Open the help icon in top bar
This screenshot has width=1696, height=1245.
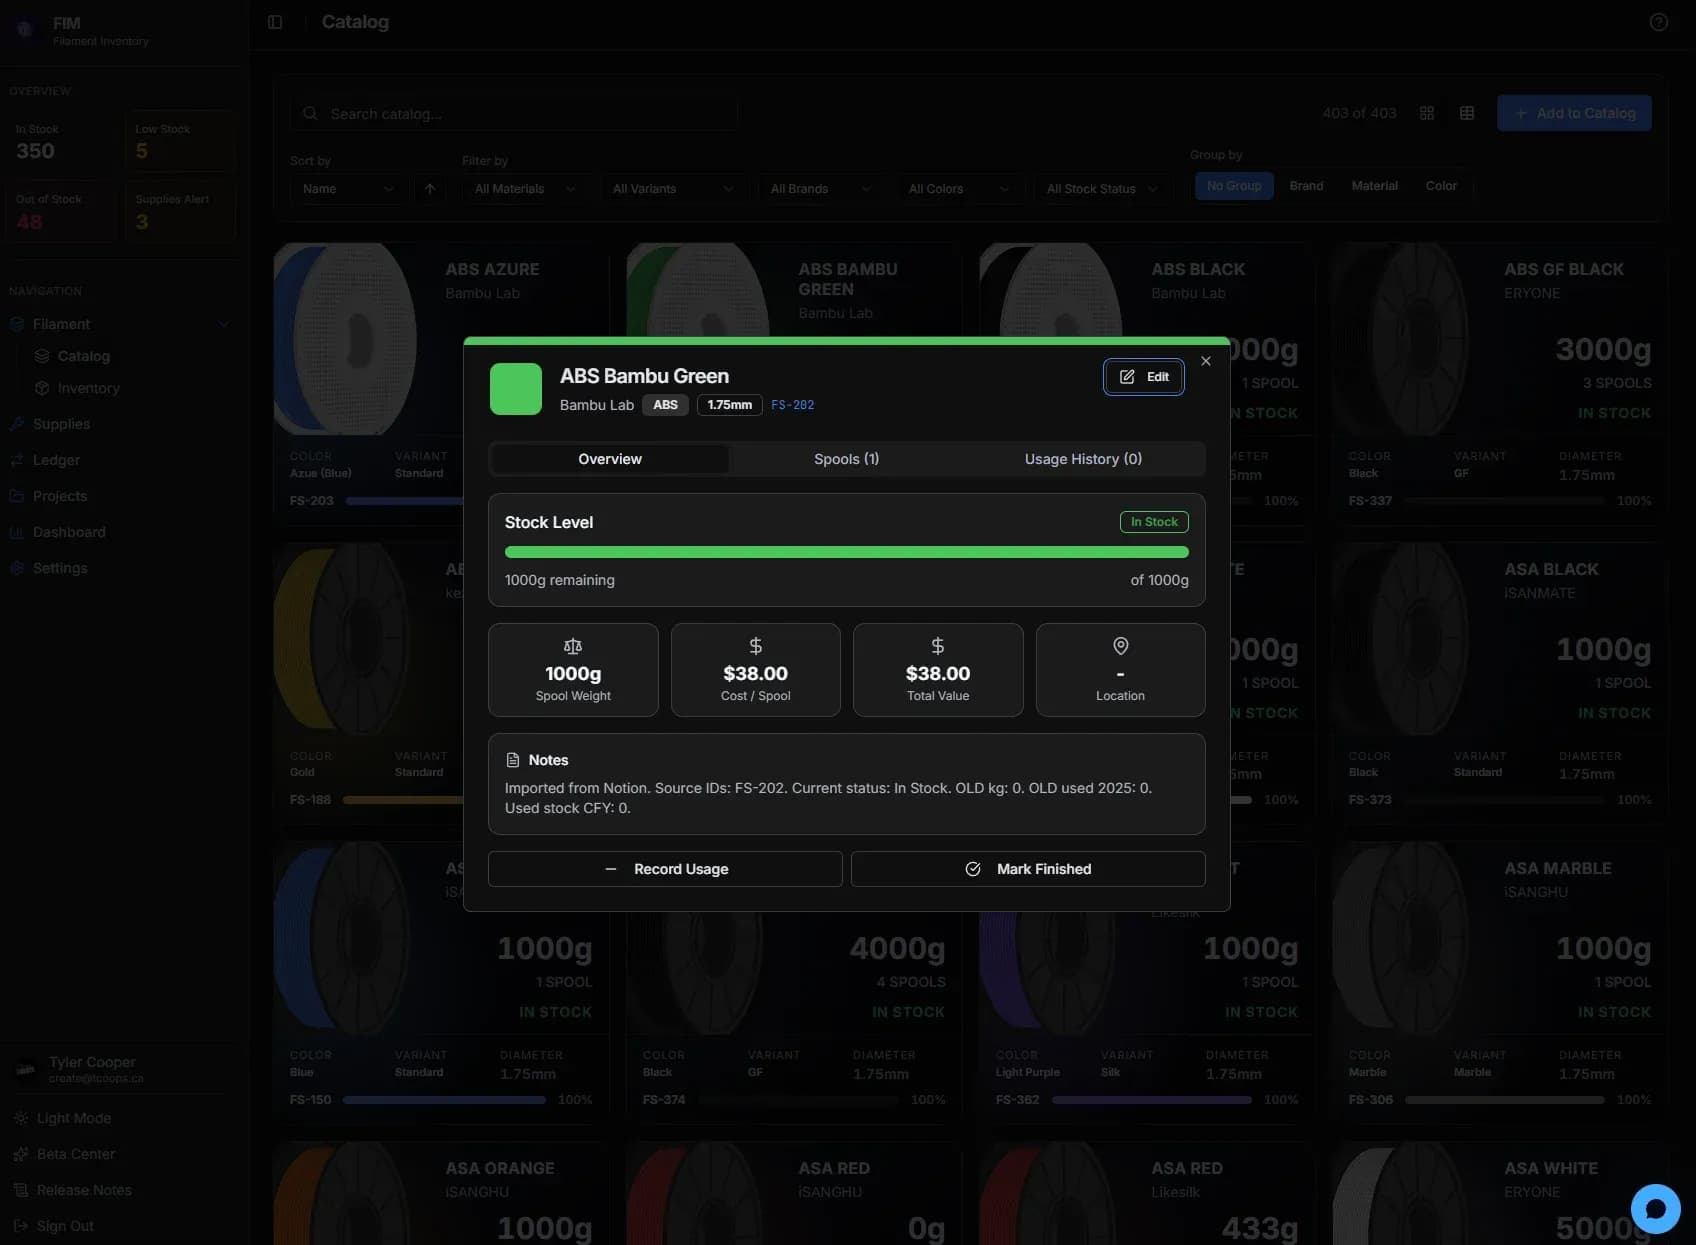click(1659, 22)
